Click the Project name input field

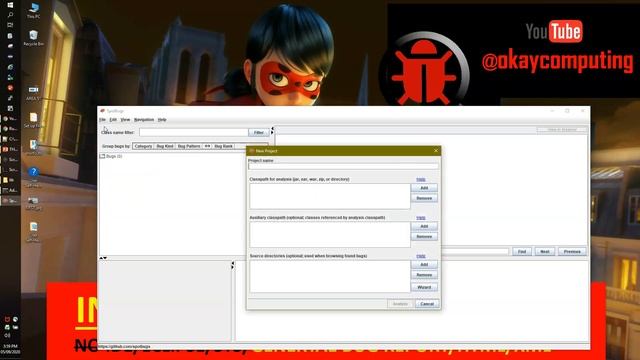coord(343,166)
